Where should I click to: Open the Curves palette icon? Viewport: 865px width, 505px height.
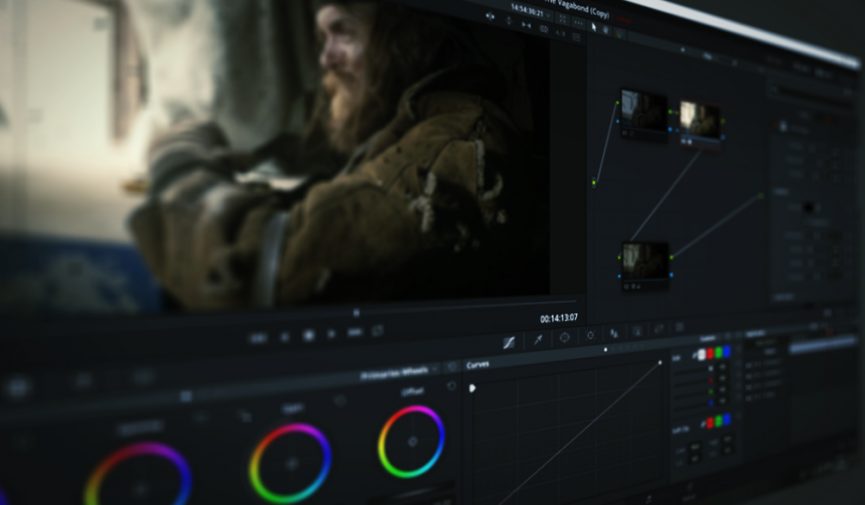pyautogui.click(x=509, y=343)
